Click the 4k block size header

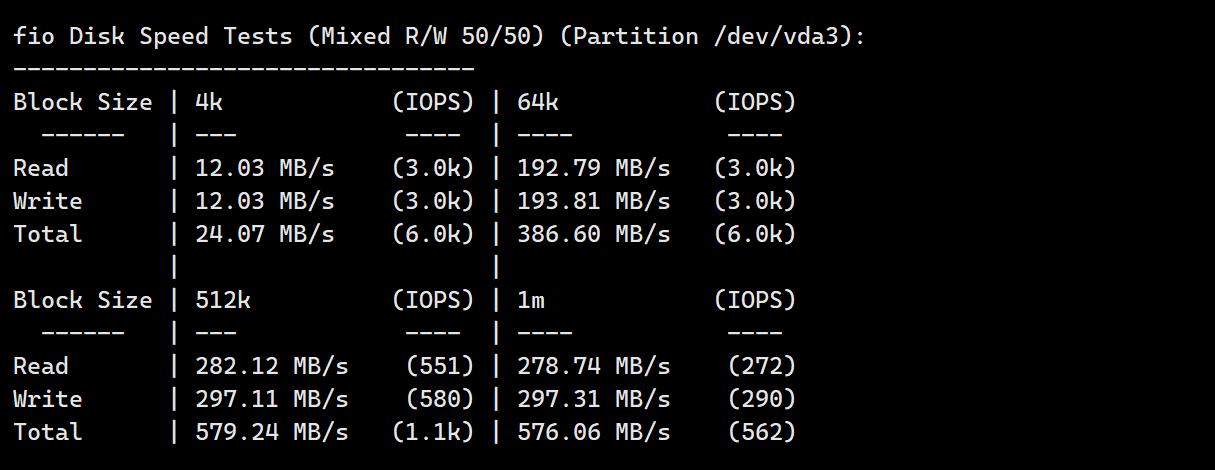click(x=209, y=102)
